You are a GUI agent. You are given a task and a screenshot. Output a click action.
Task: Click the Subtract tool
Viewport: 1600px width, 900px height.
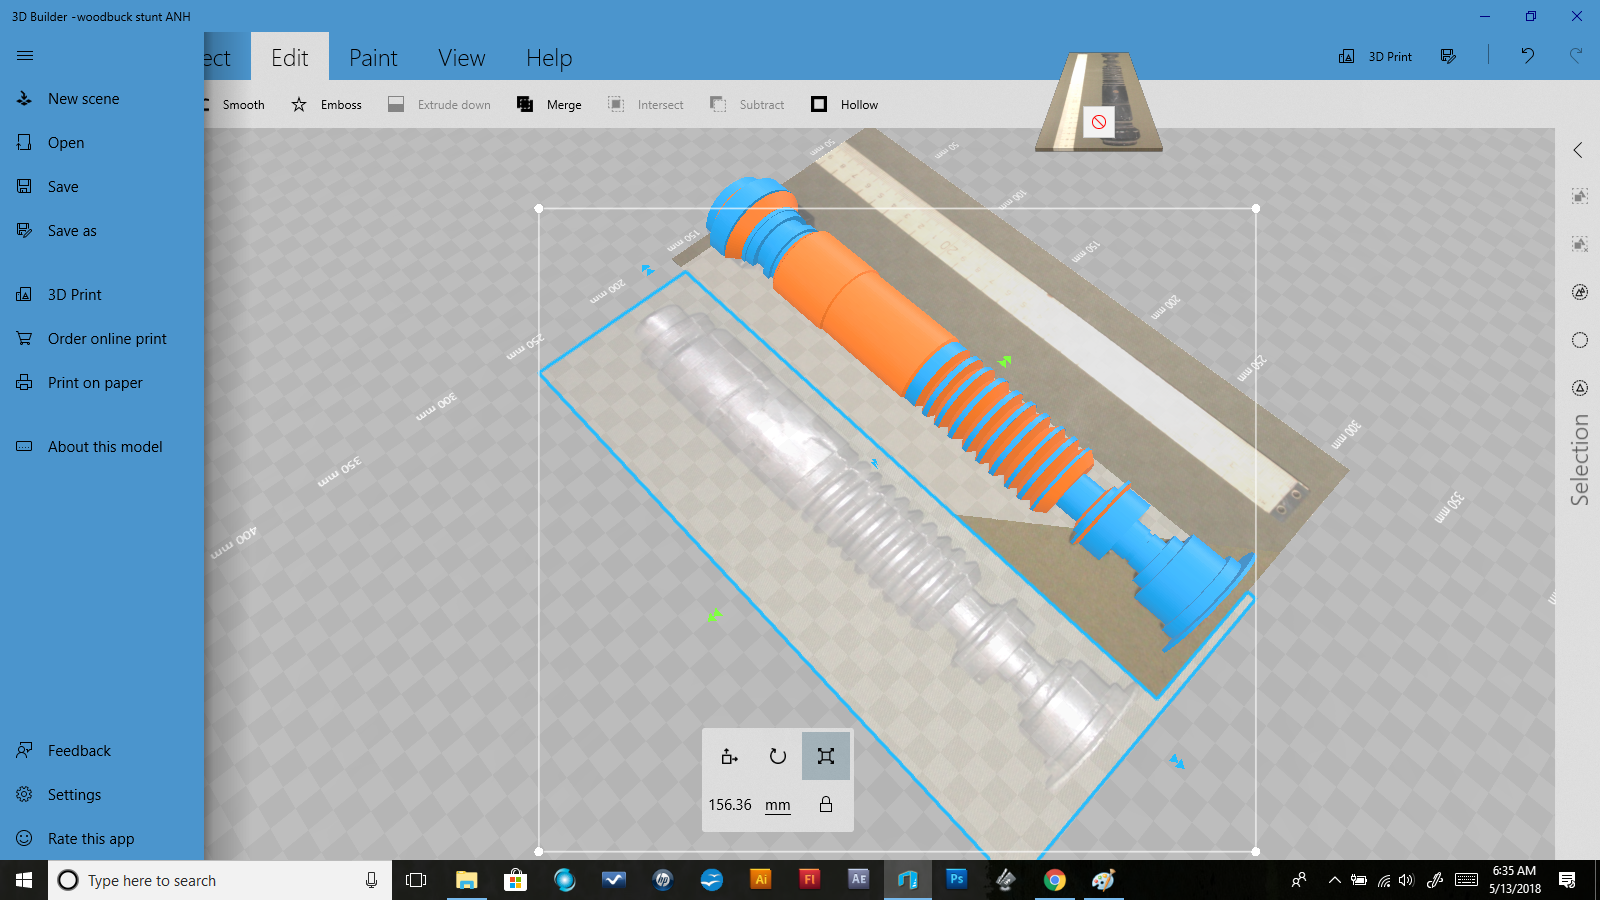coord(747,105)
